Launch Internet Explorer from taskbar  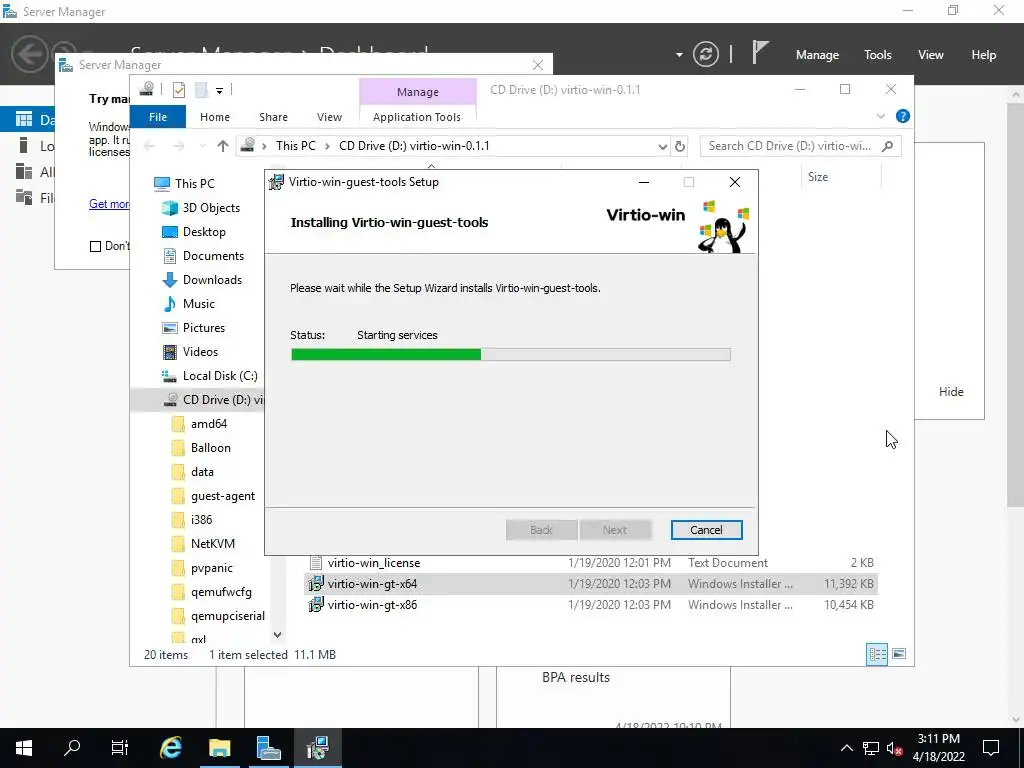click(171, 748)
